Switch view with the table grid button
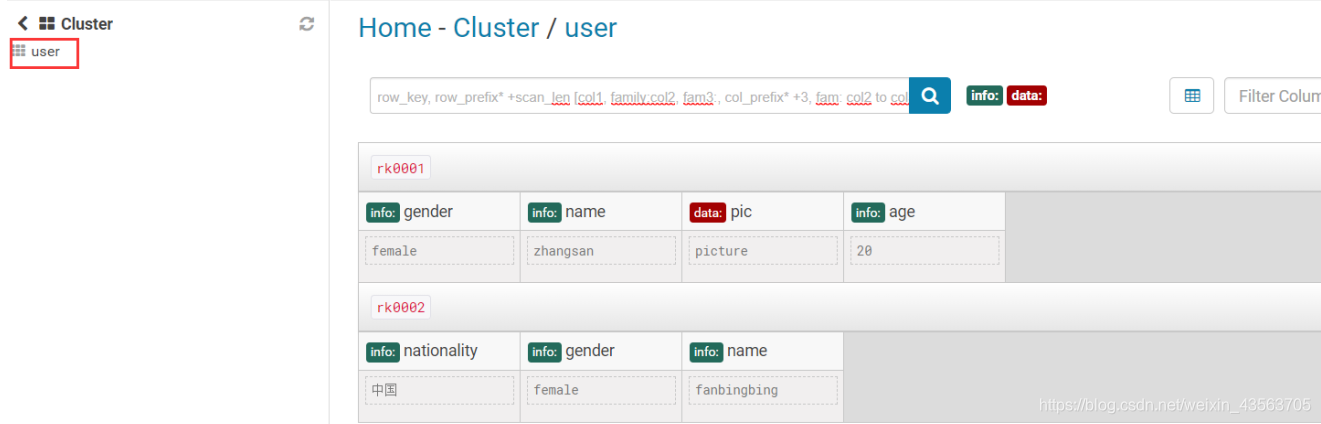The height and width of the screenshot is (424, 1321). [x=1192, y=96]
